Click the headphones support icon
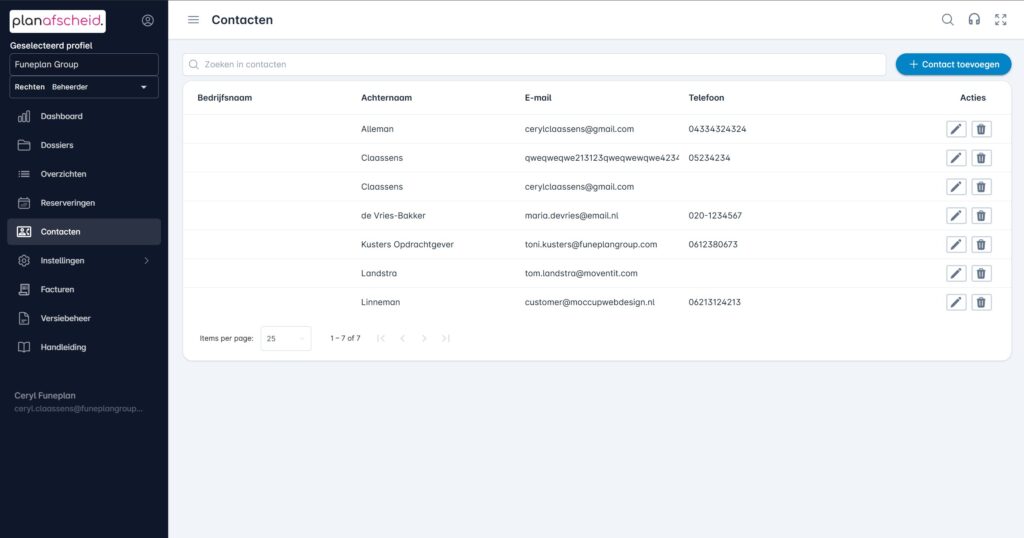The height and width of the screenshot is (538, 1024). tap(974, 20)
